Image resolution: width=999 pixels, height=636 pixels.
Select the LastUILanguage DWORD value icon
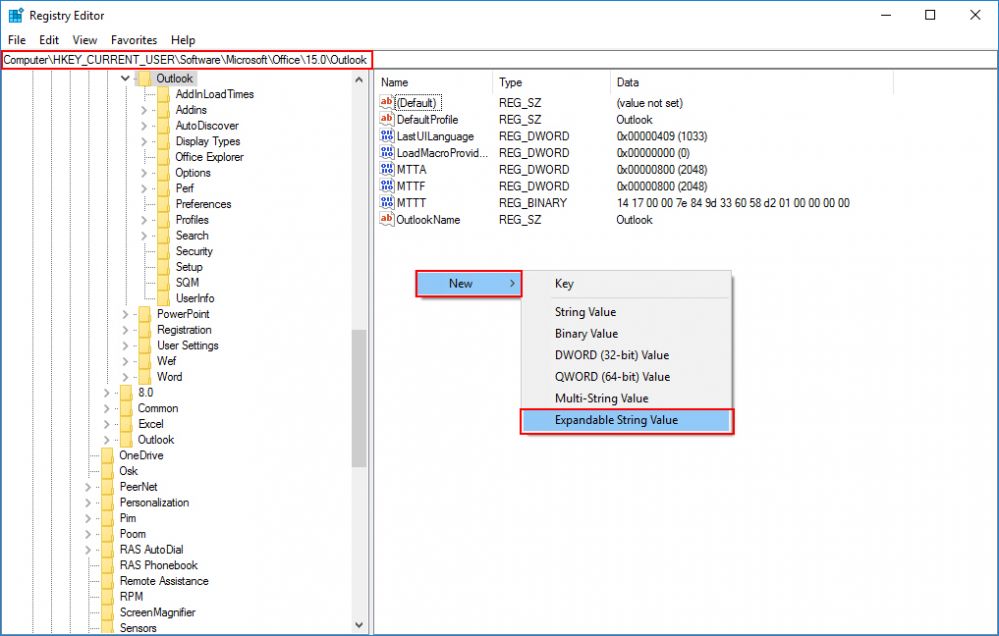click(x=386, y=136)
